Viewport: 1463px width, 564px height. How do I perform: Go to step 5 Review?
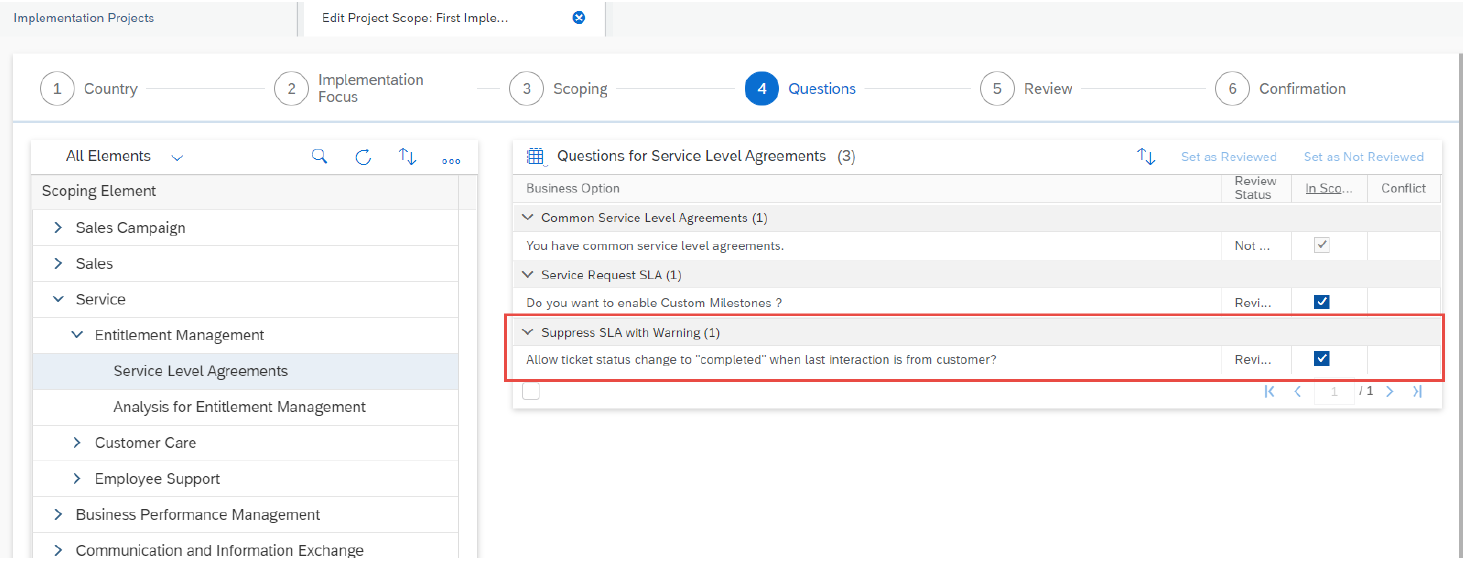1026,89
